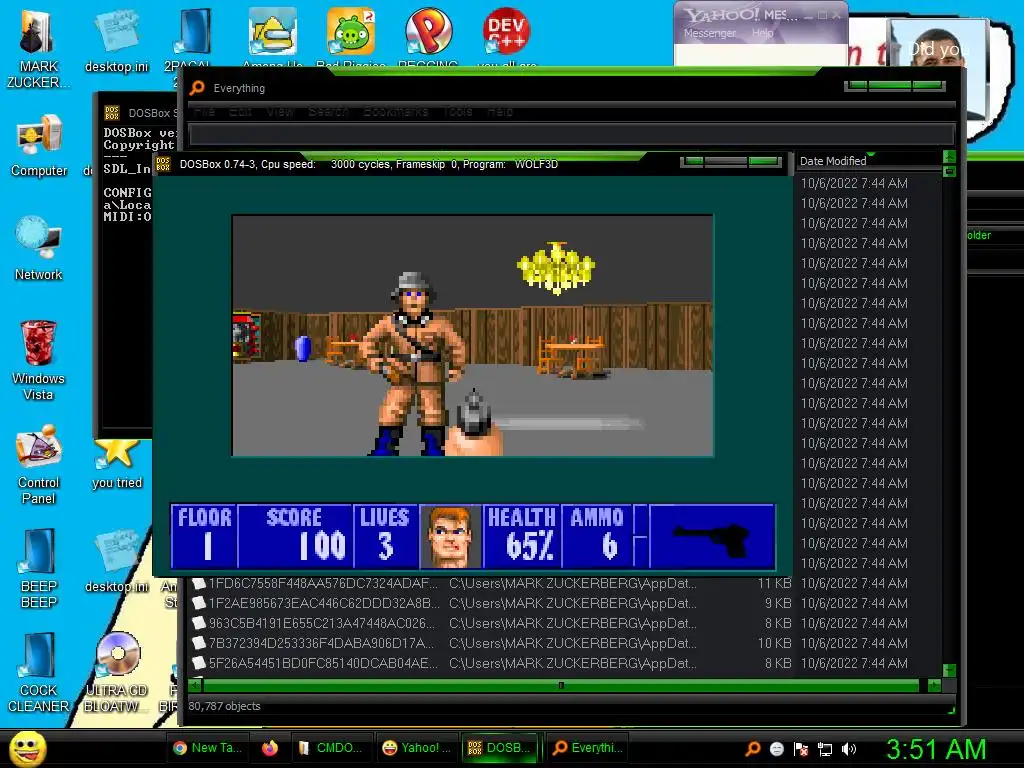
Task: Select the Computer desktop icon
Action: (x=39, y=146)
